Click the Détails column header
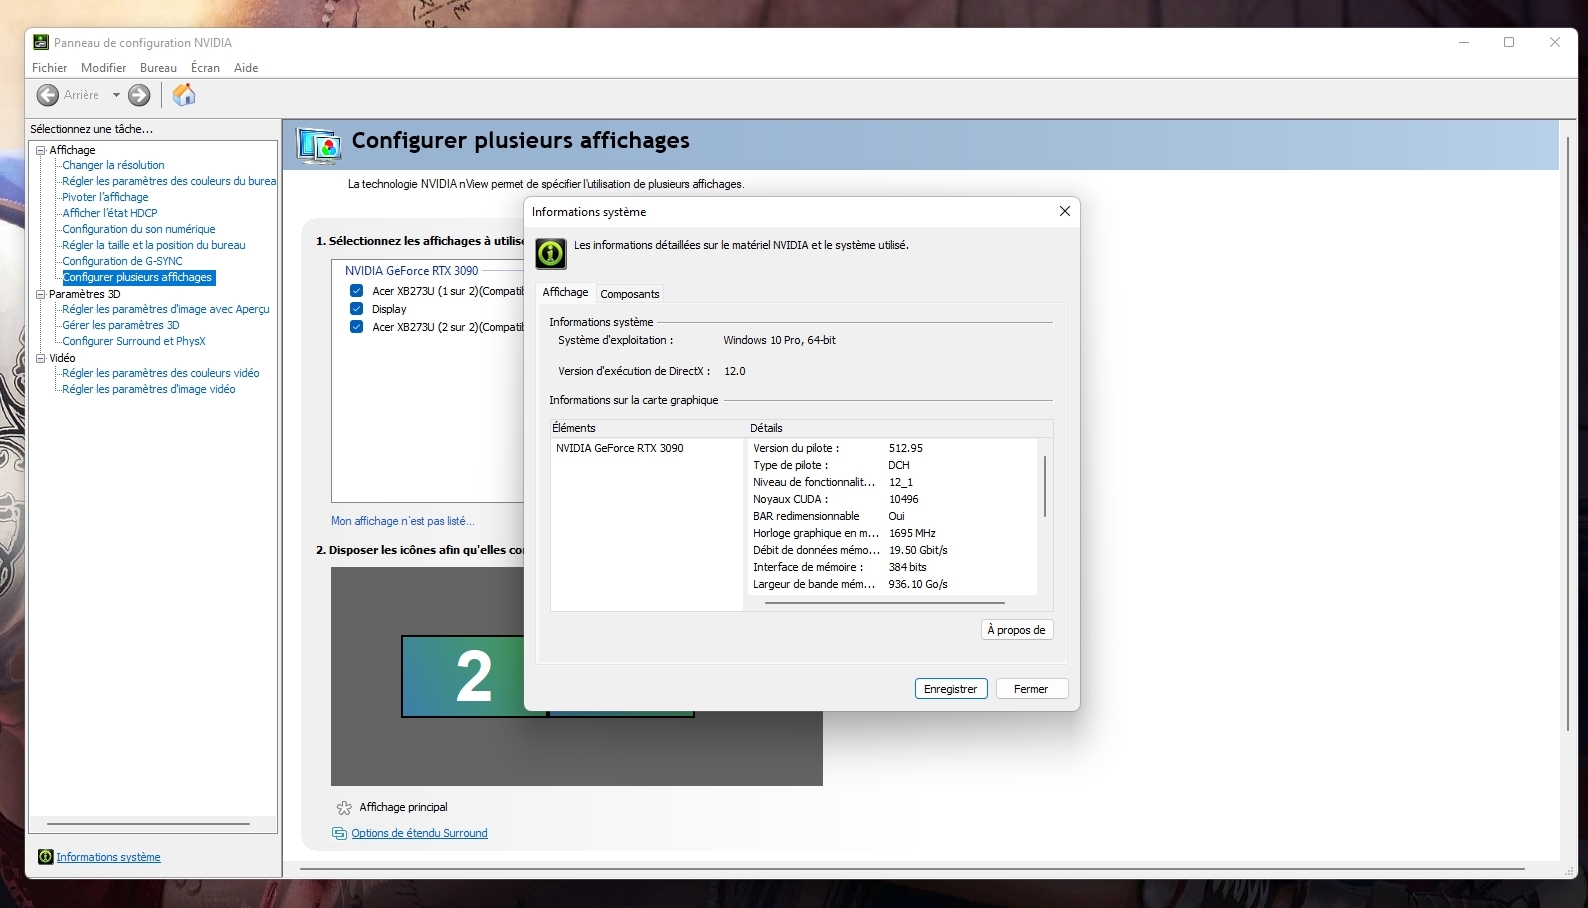This screenshot has height=908, width=1588. tap(898, 428)
